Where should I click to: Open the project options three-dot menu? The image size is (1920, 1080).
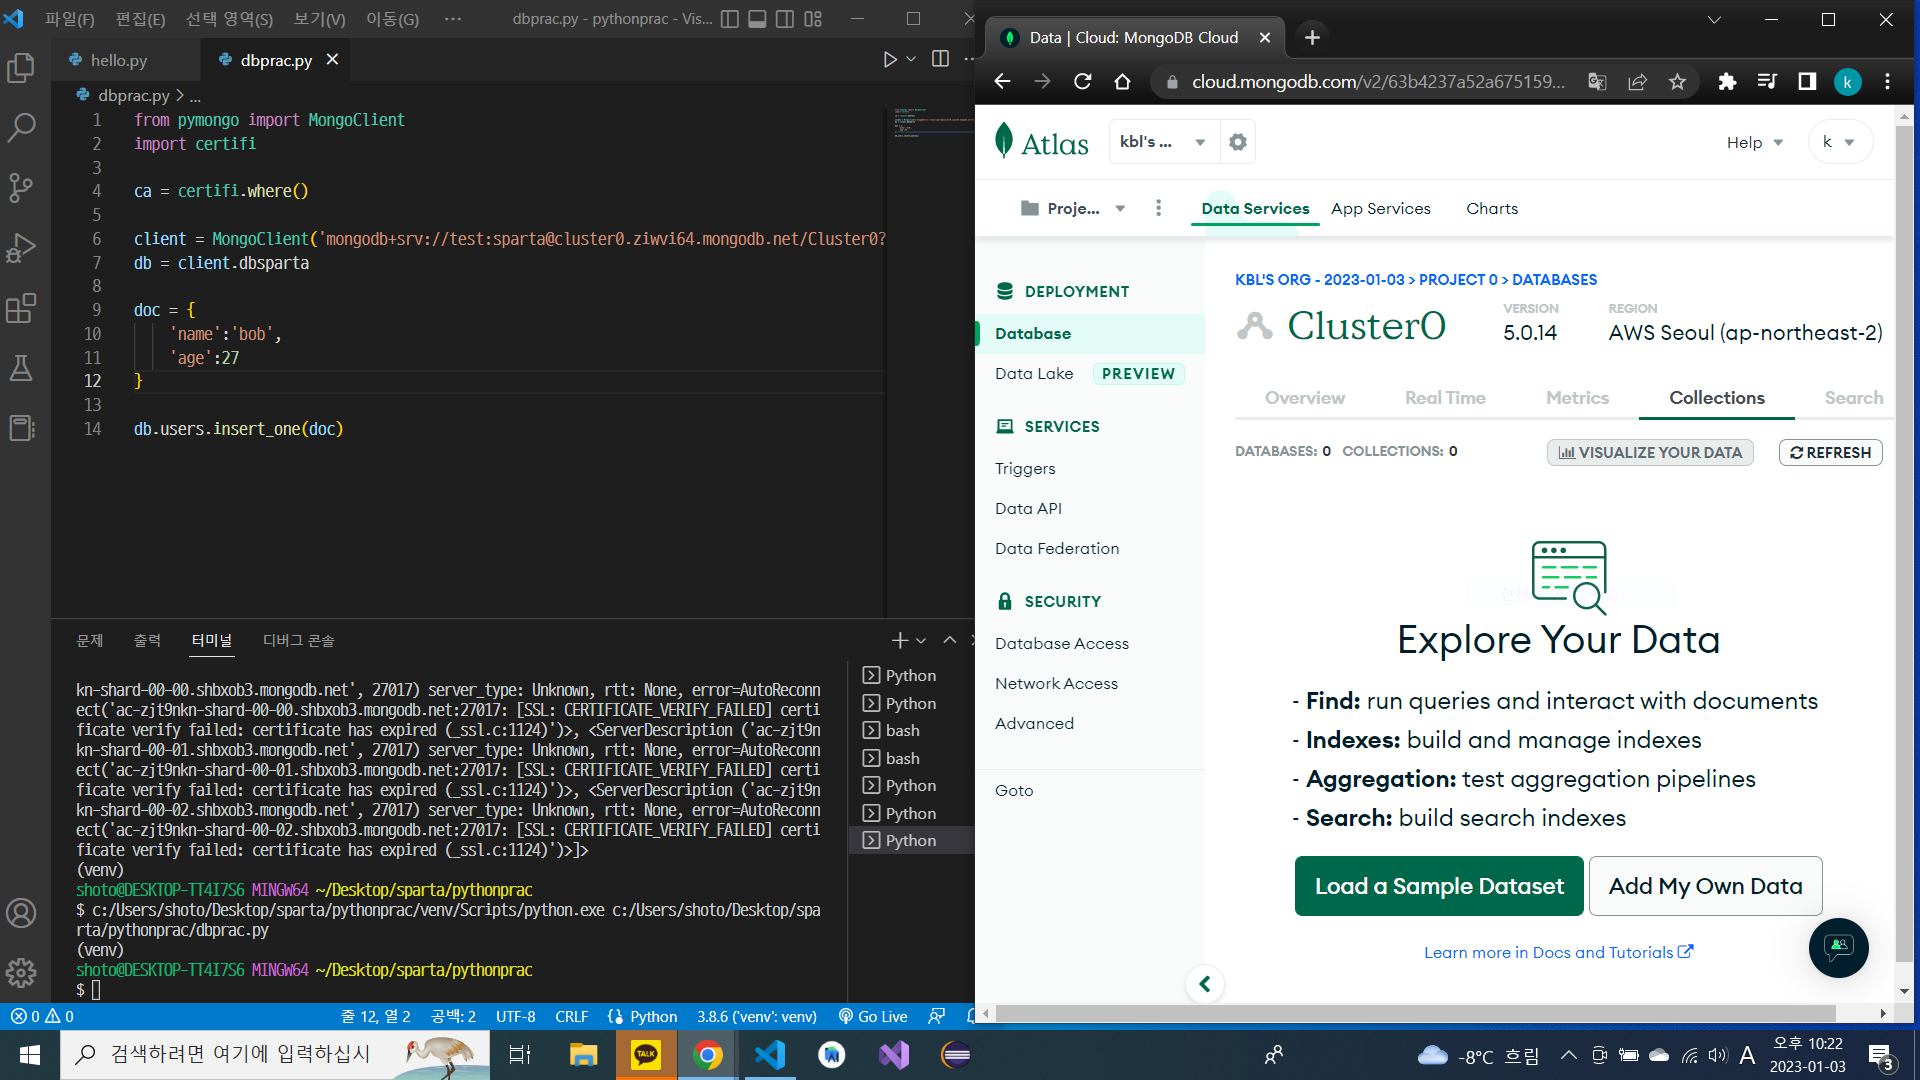1158,208
